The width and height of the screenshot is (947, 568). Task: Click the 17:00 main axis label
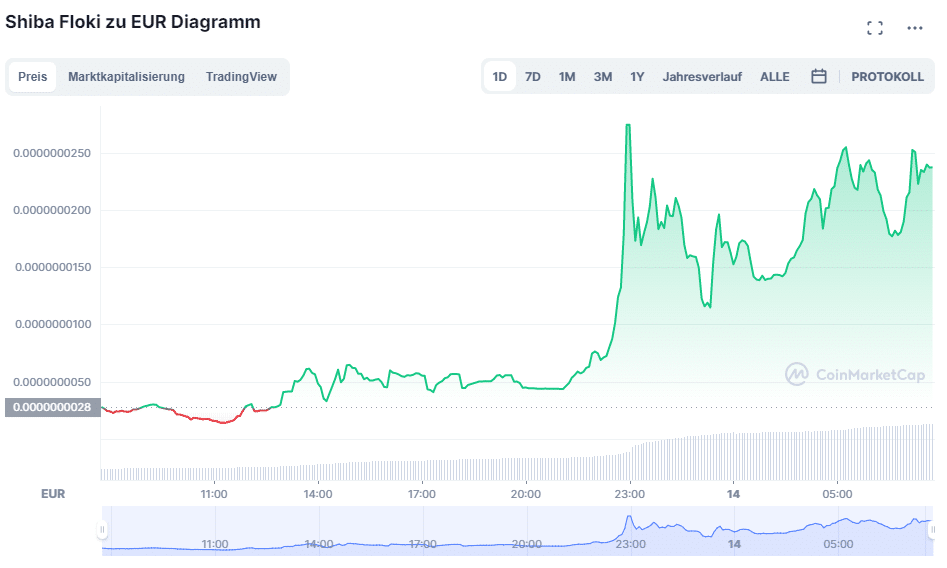click(422, 494)
